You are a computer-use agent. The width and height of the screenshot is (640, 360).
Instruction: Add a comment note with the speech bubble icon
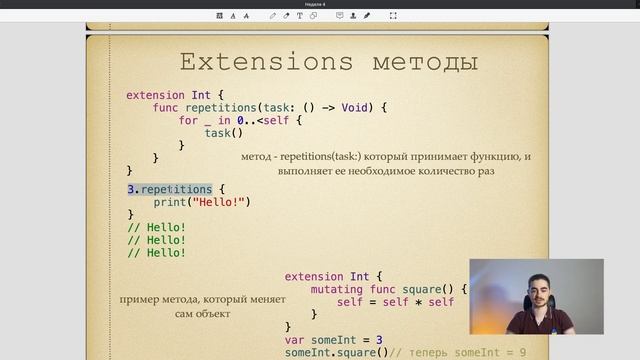(340, 16)
